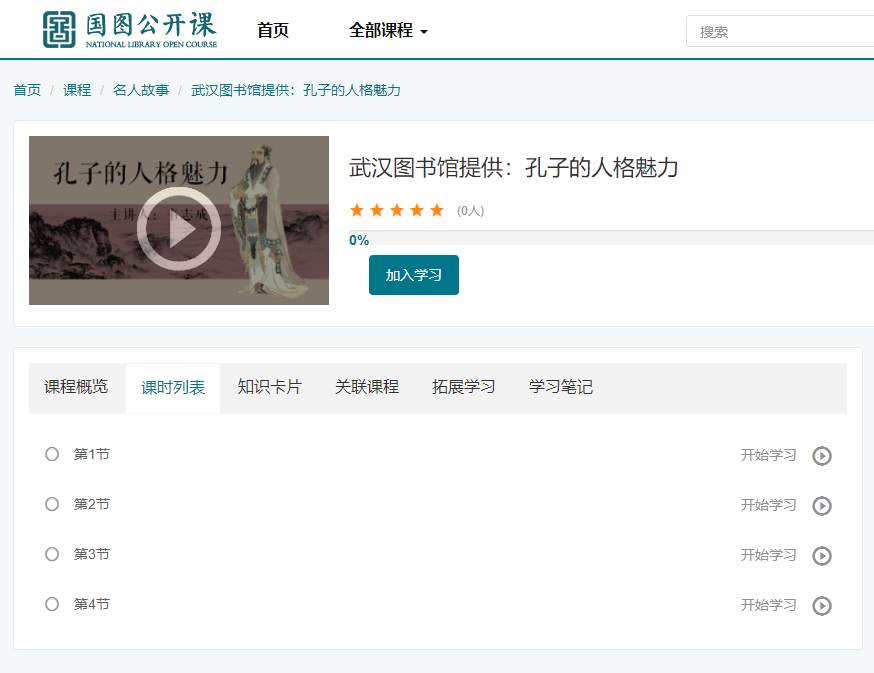Open the 第2节 lesson title
This screenshot has width=874, height=673.
click(92, 504)
